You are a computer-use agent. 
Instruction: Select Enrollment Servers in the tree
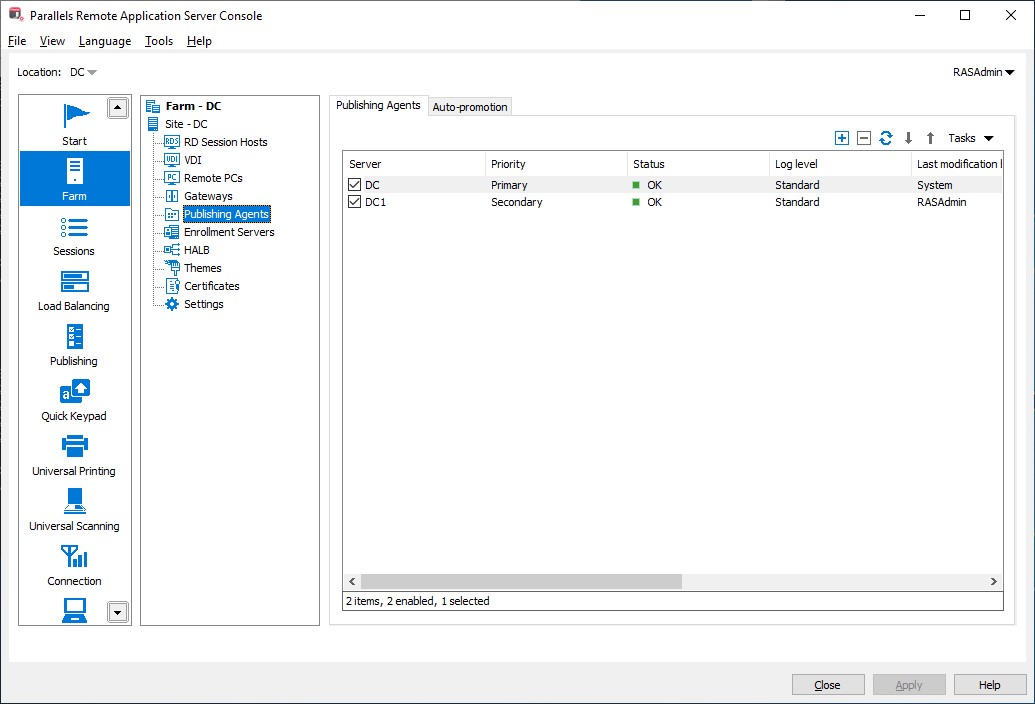[229, 232]
